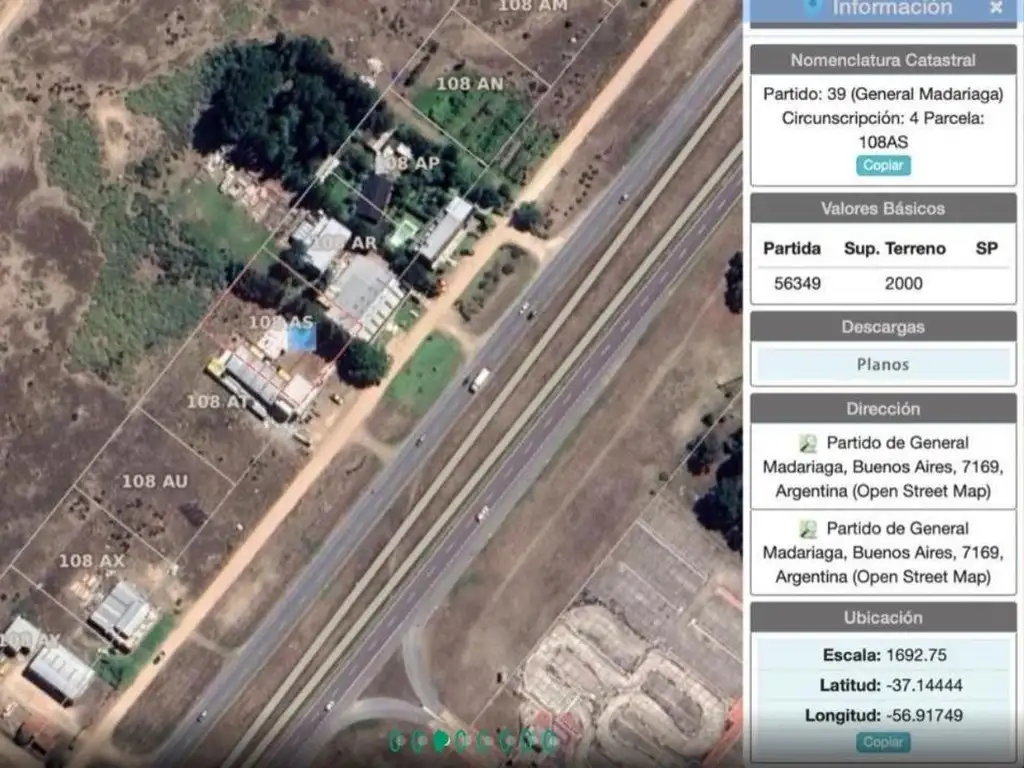Image resolution: width=1024 pixels, height=768 pixels.
Task: Click the Descargas section header
Action: tap(883, 327)
